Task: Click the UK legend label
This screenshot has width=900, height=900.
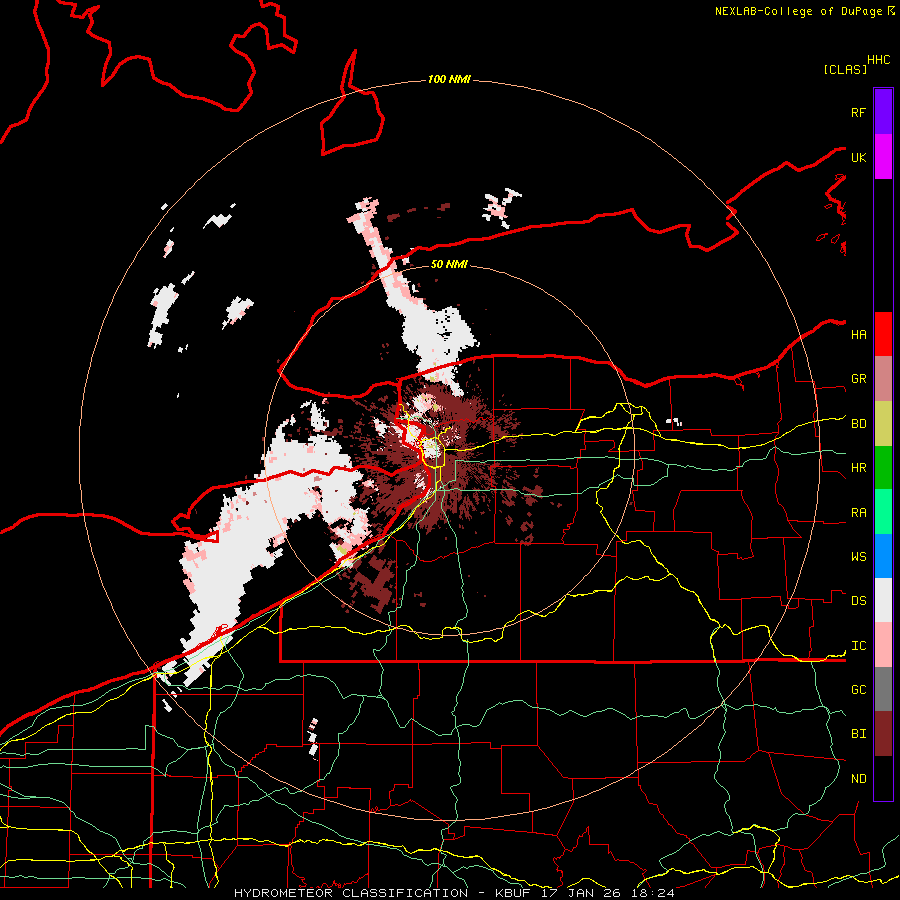Action: click(858, 157)
